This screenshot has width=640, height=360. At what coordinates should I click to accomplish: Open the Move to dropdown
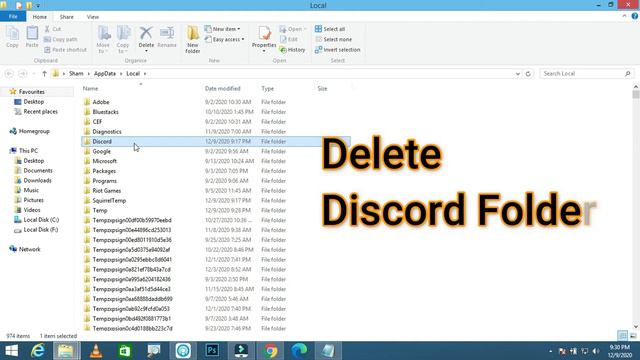tap(103, 40)
